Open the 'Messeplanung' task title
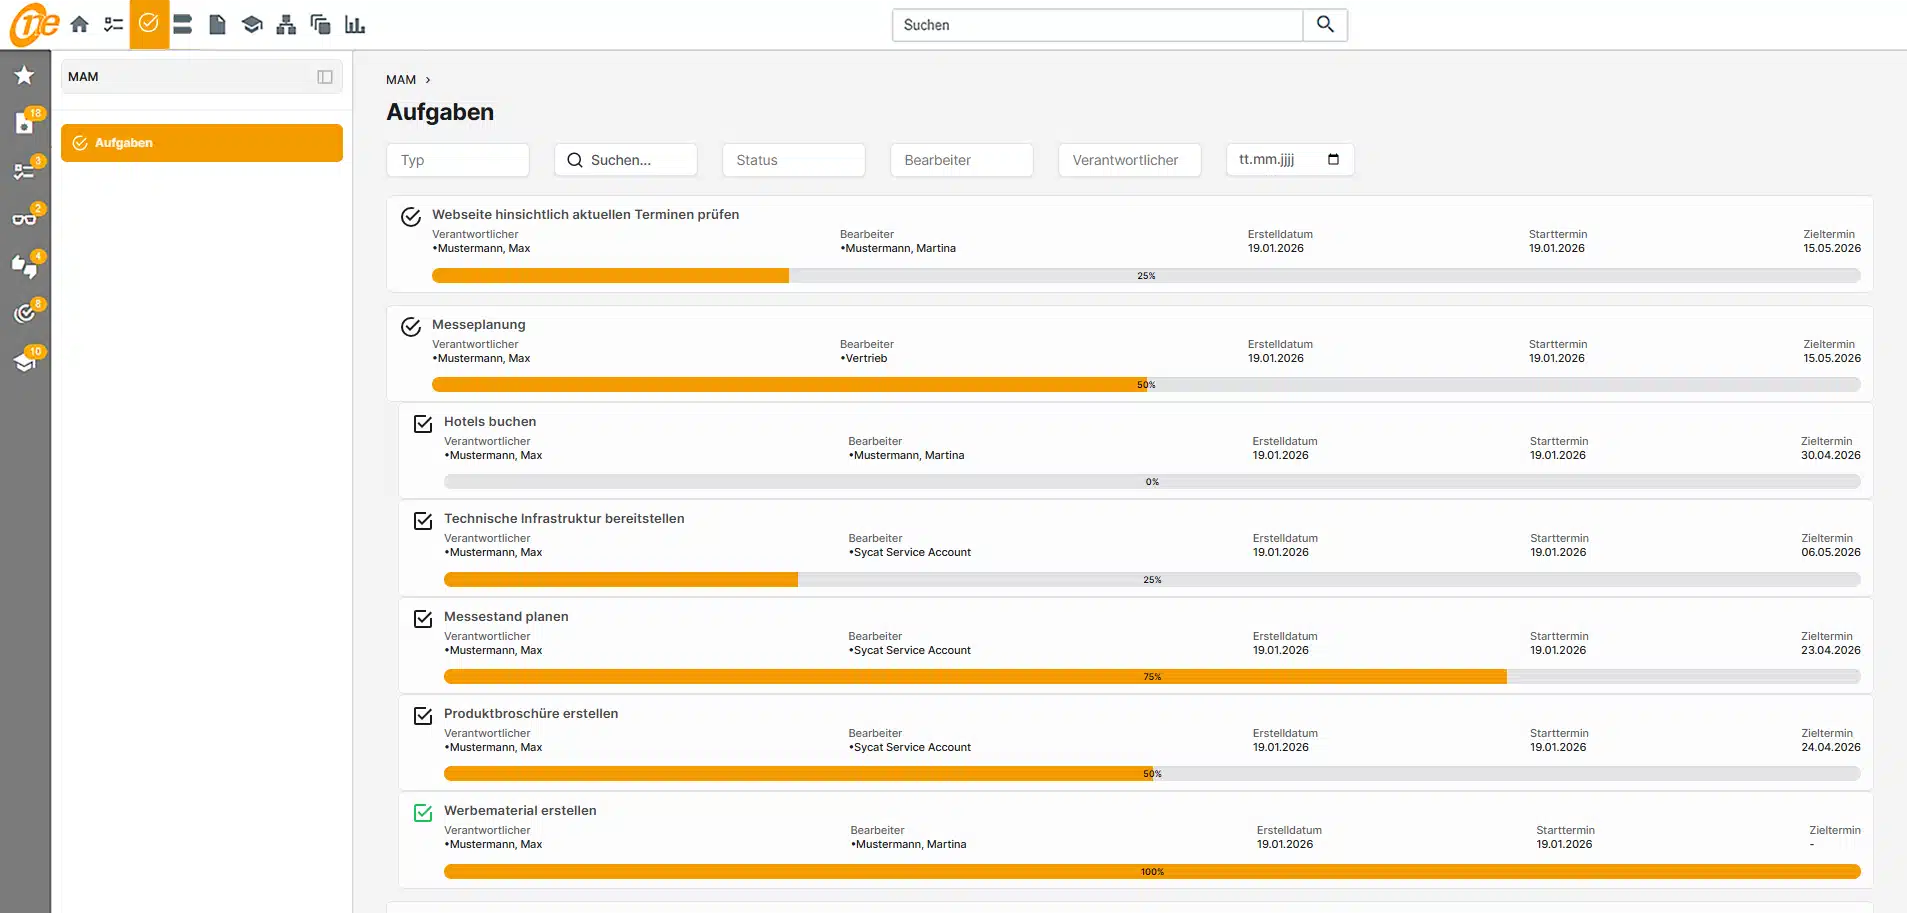The height and width of the screenshot is (913, 1907). [x=478, y=325]
